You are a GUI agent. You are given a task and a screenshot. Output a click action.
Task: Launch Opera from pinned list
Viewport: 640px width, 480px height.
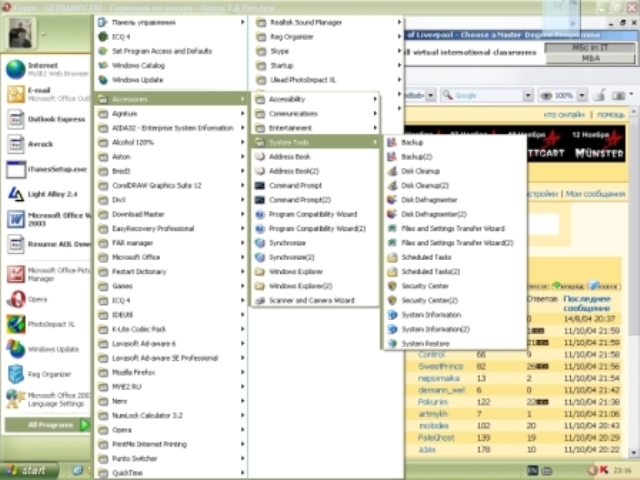pyautogui.click(x=47, y=300)
